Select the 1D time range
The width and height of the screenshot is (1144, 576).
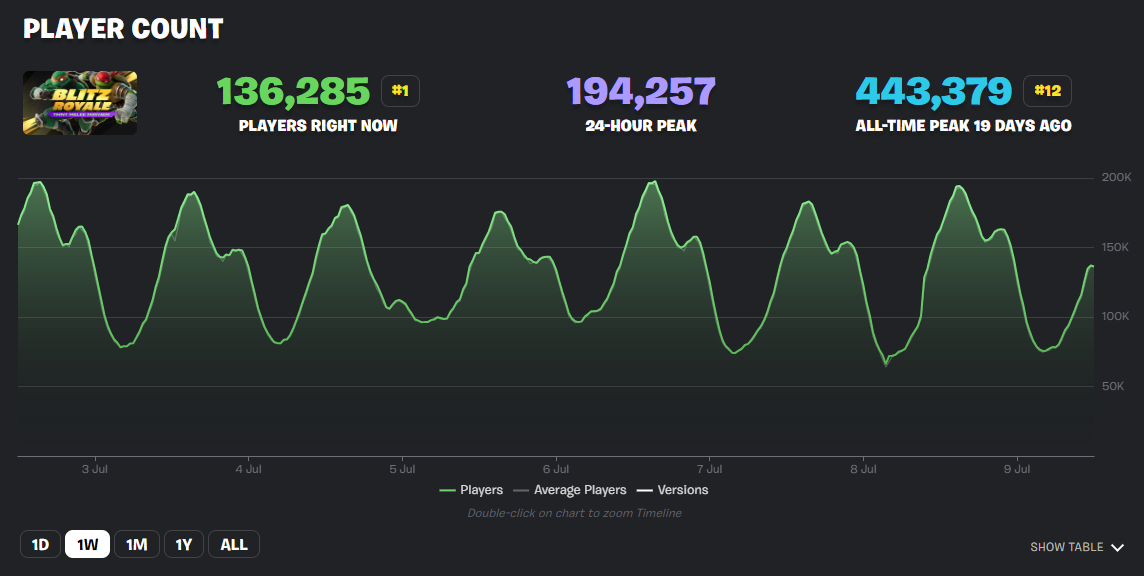40,544
